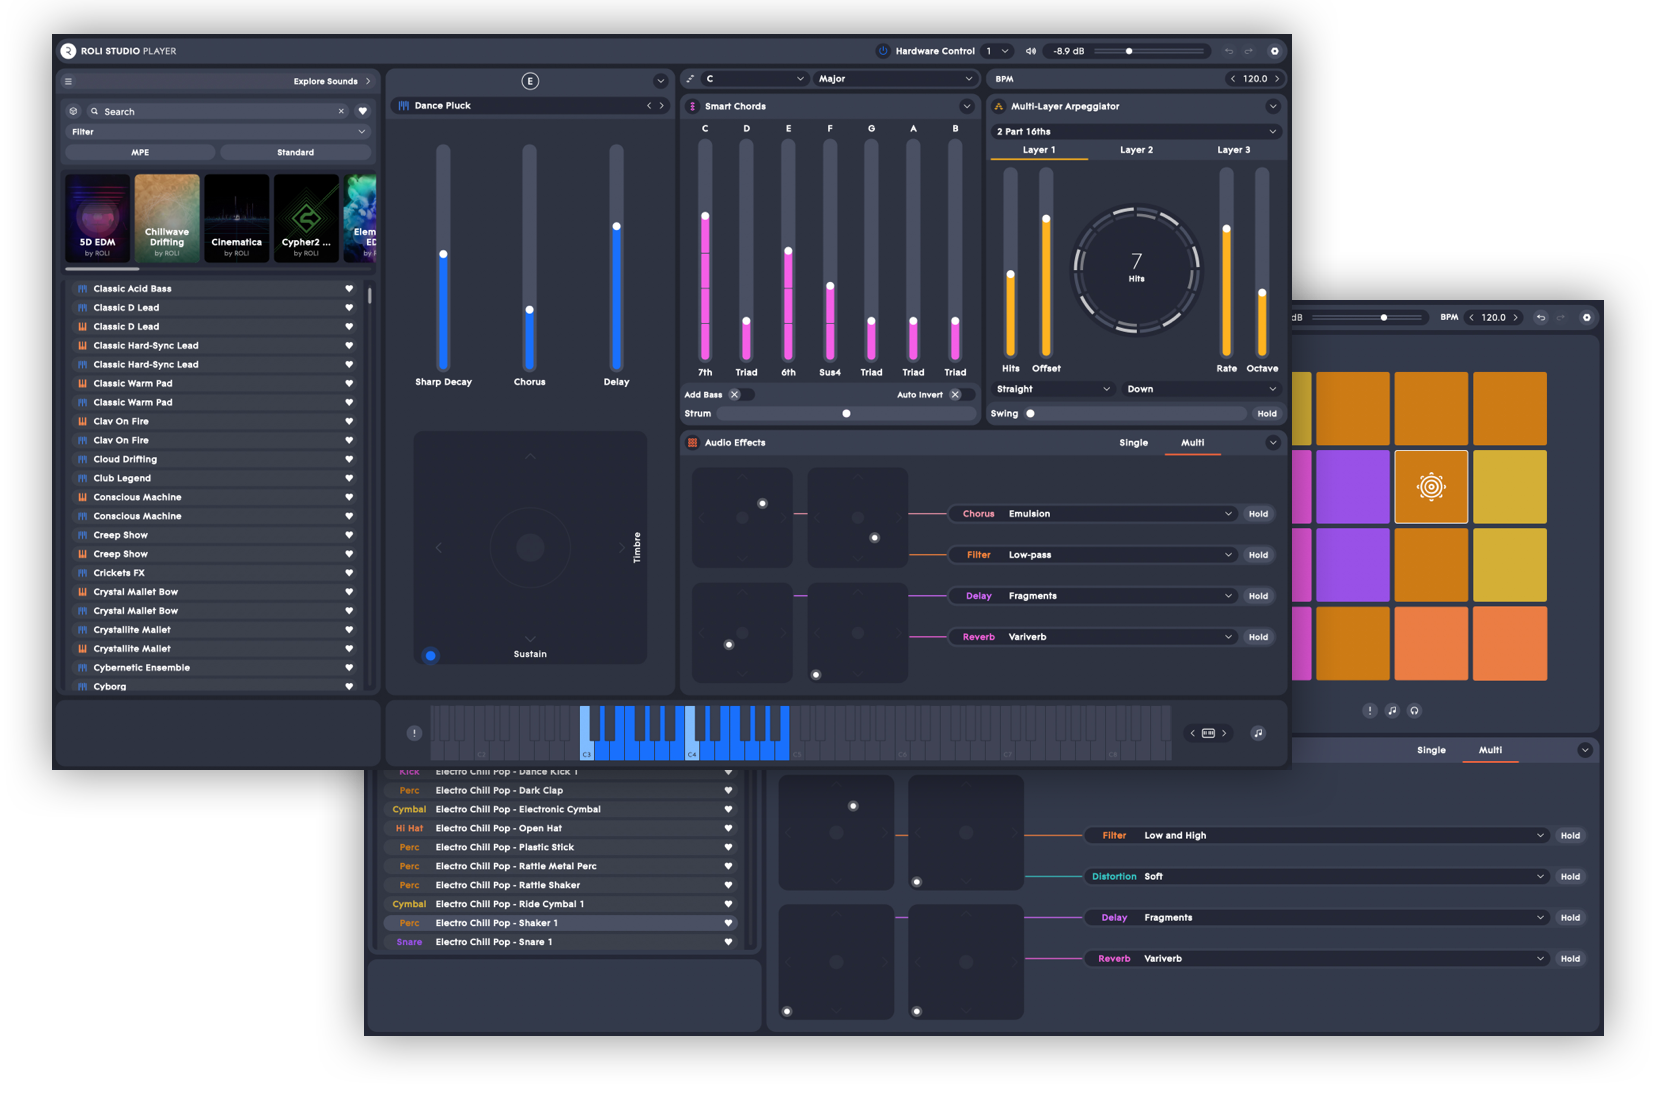Open the Down direction dropdown
The height and width of the screenshot is (1104, 1656).
point(1202,389)
